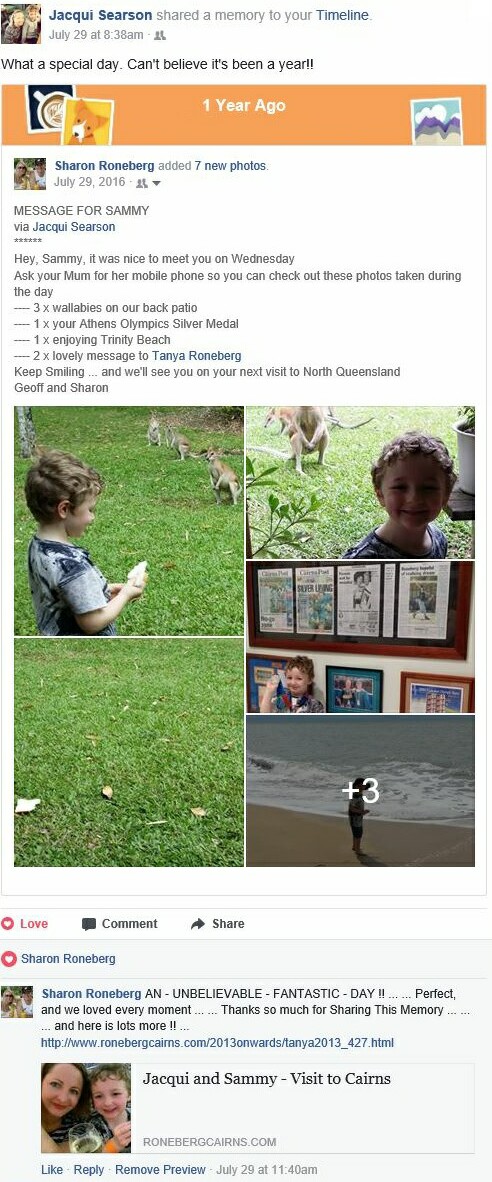This screenshot has width=492, height=1182.
Task: Open Sharon Roneberg's avatar in the memory post
Action: point(29,173)
